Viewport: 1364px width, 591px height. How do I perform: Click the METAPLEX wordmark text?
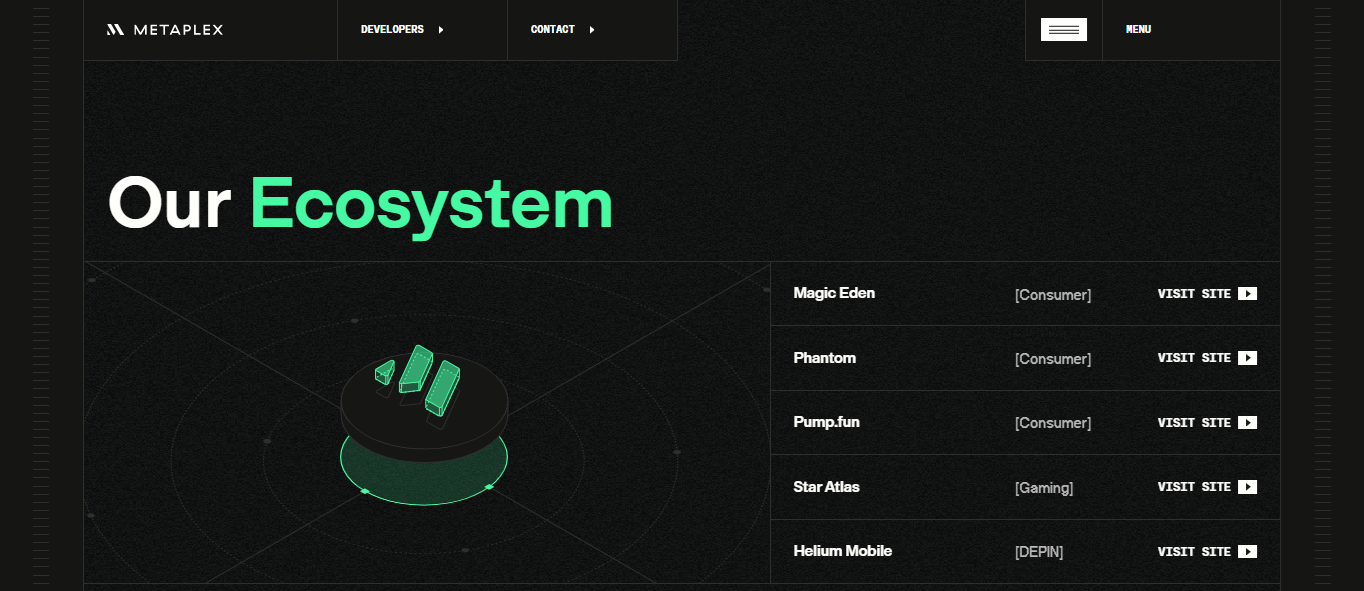coord(178,30)
